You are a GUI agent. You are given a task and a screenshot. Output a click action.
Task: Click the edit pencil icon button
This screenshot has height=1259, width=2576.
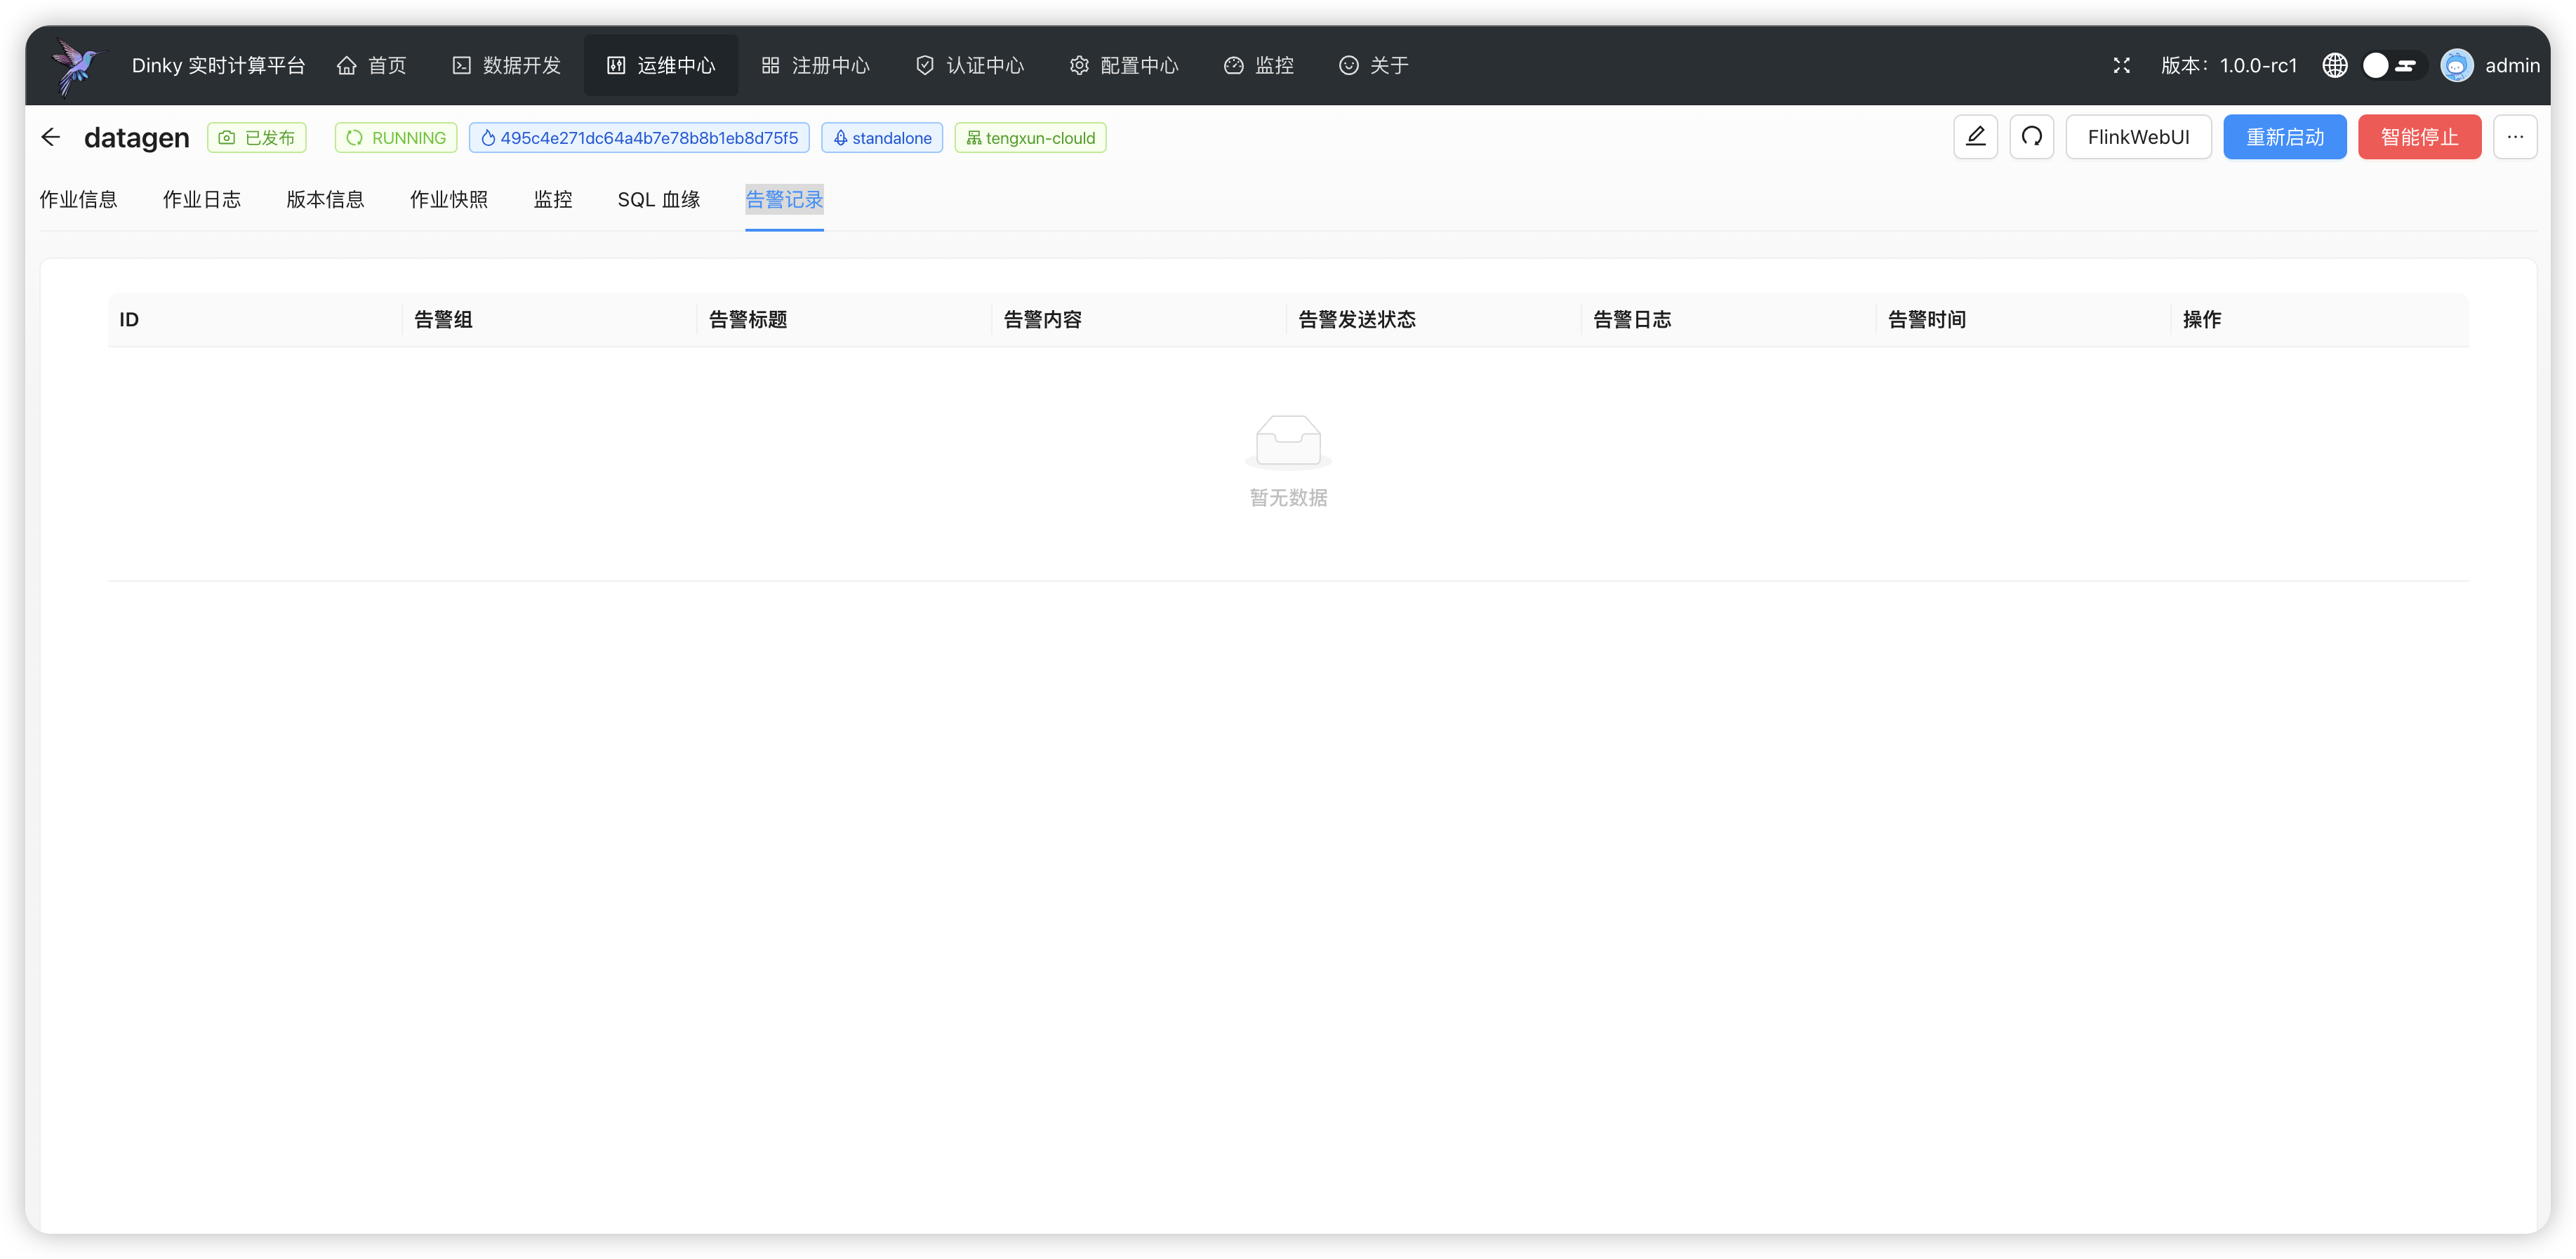(1975, 137)
